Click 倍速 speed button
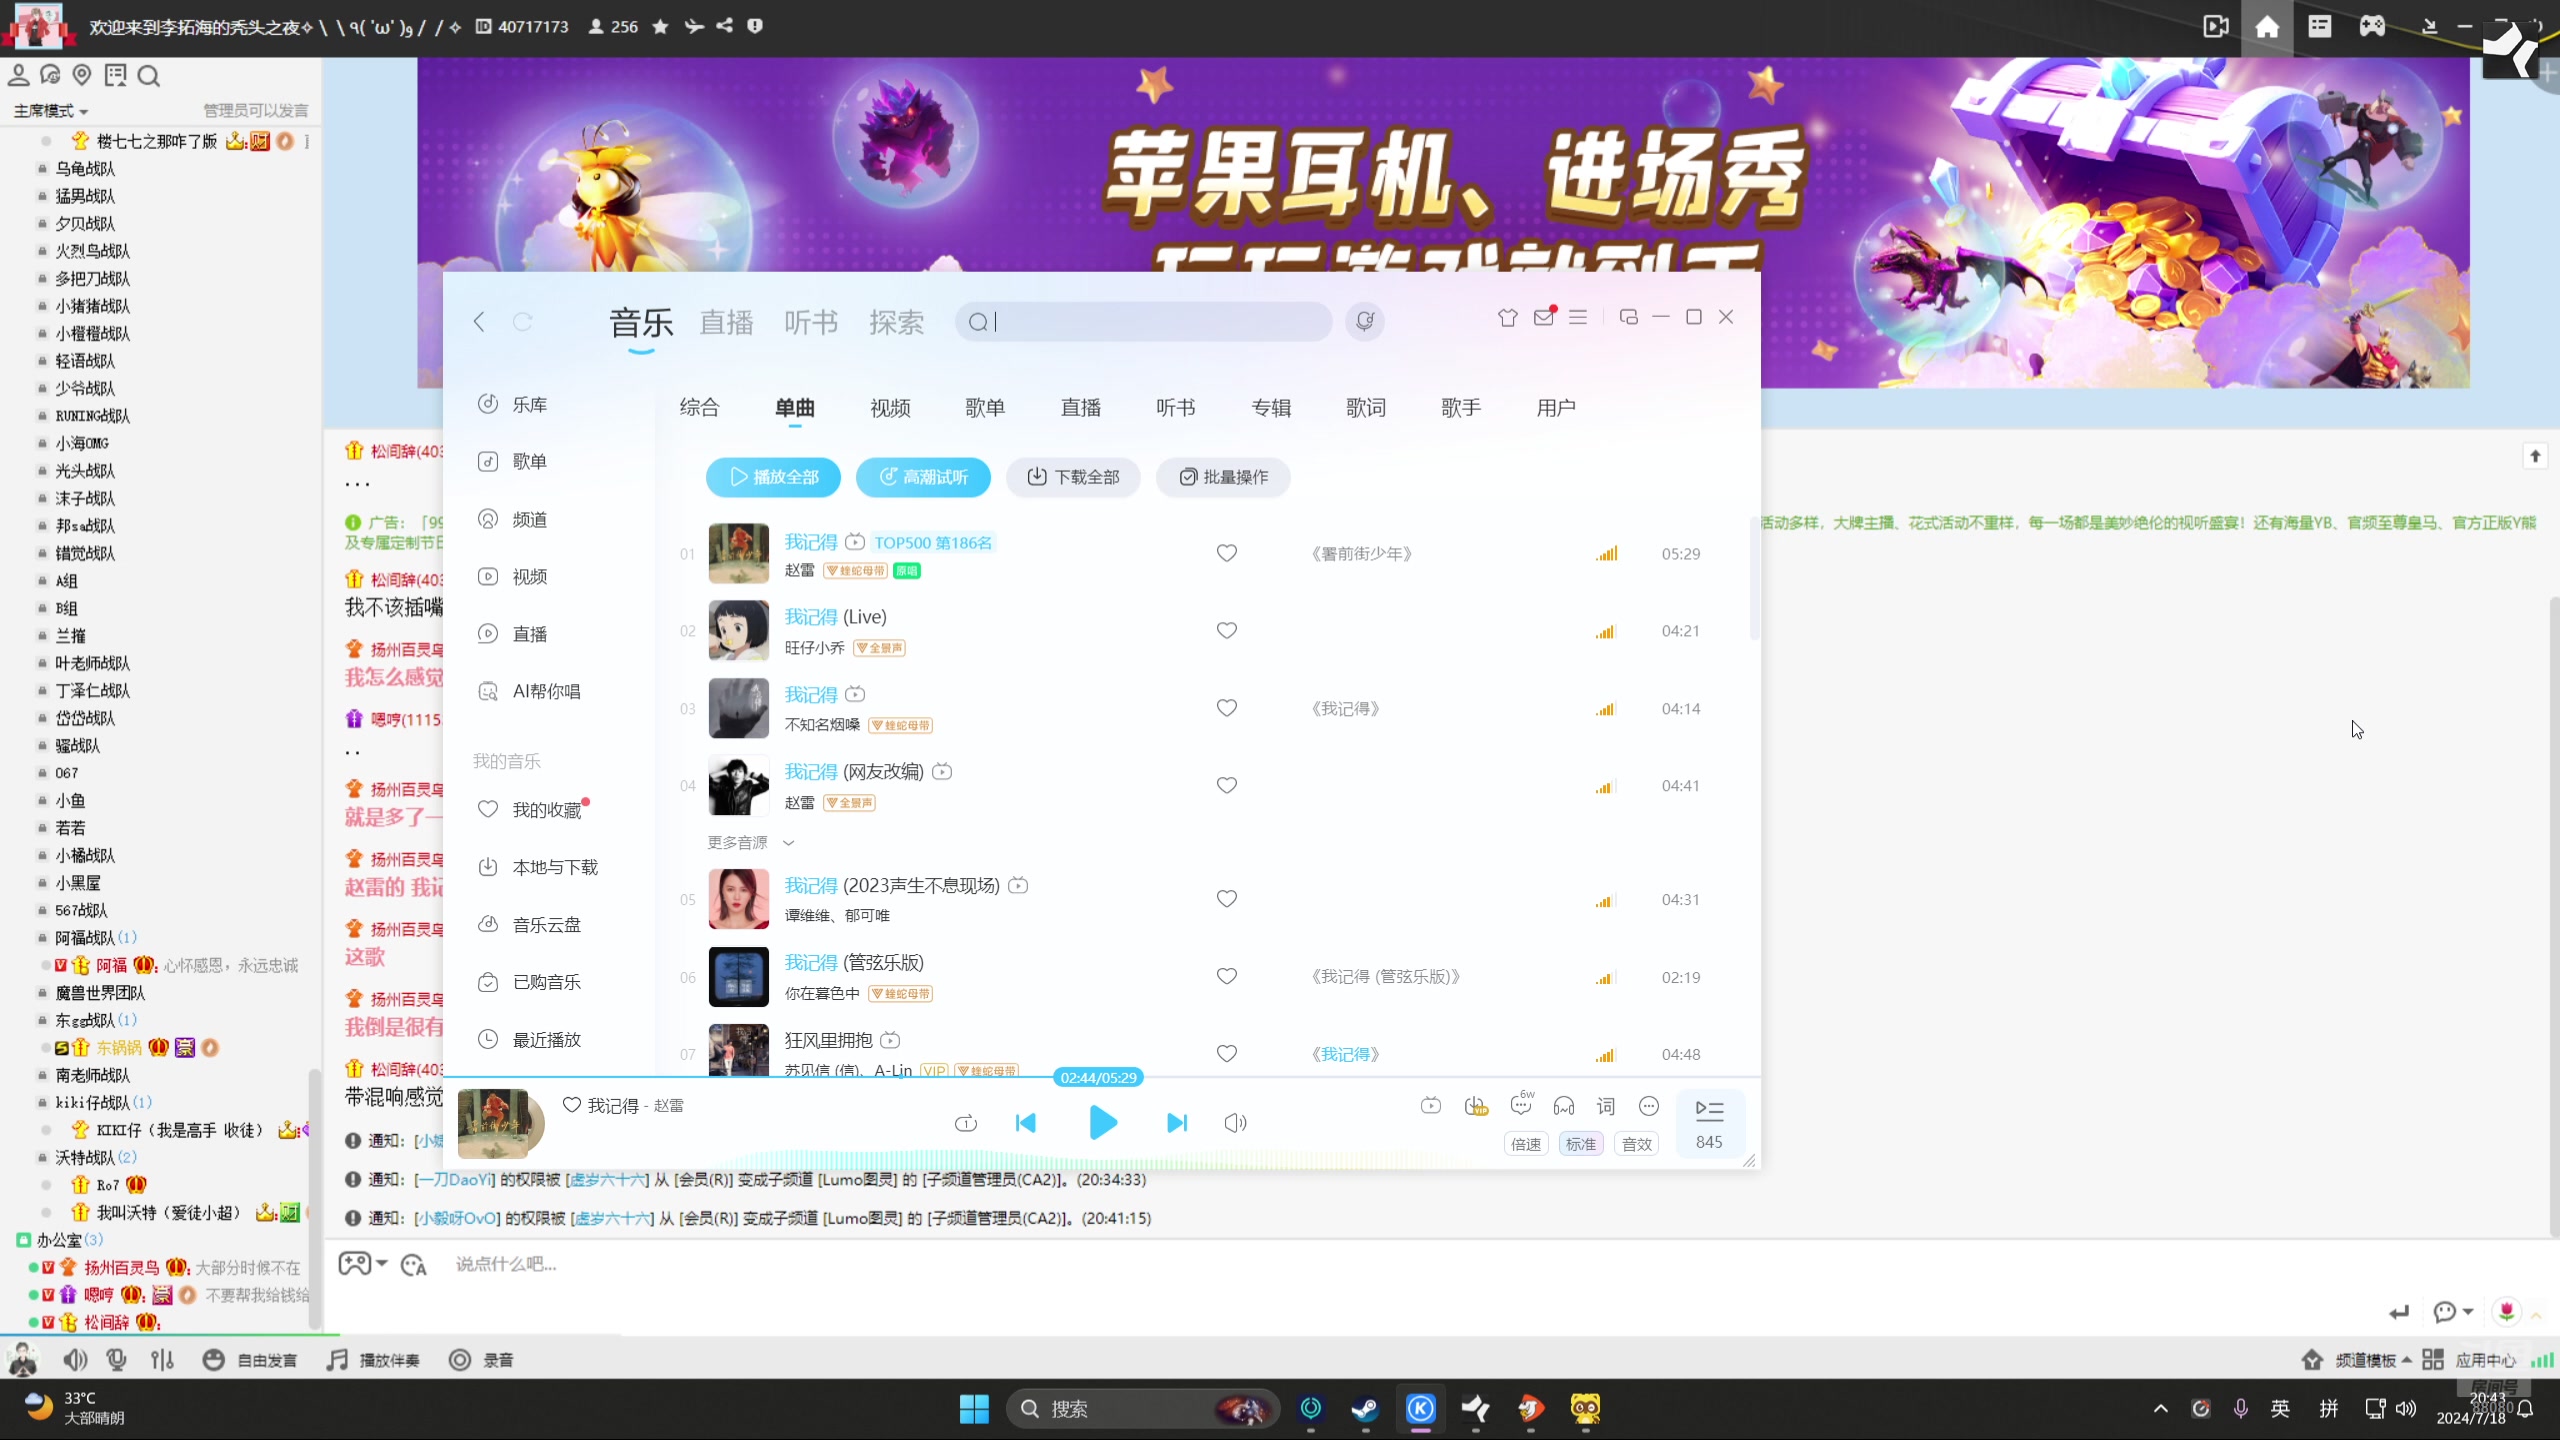 1526,1144
